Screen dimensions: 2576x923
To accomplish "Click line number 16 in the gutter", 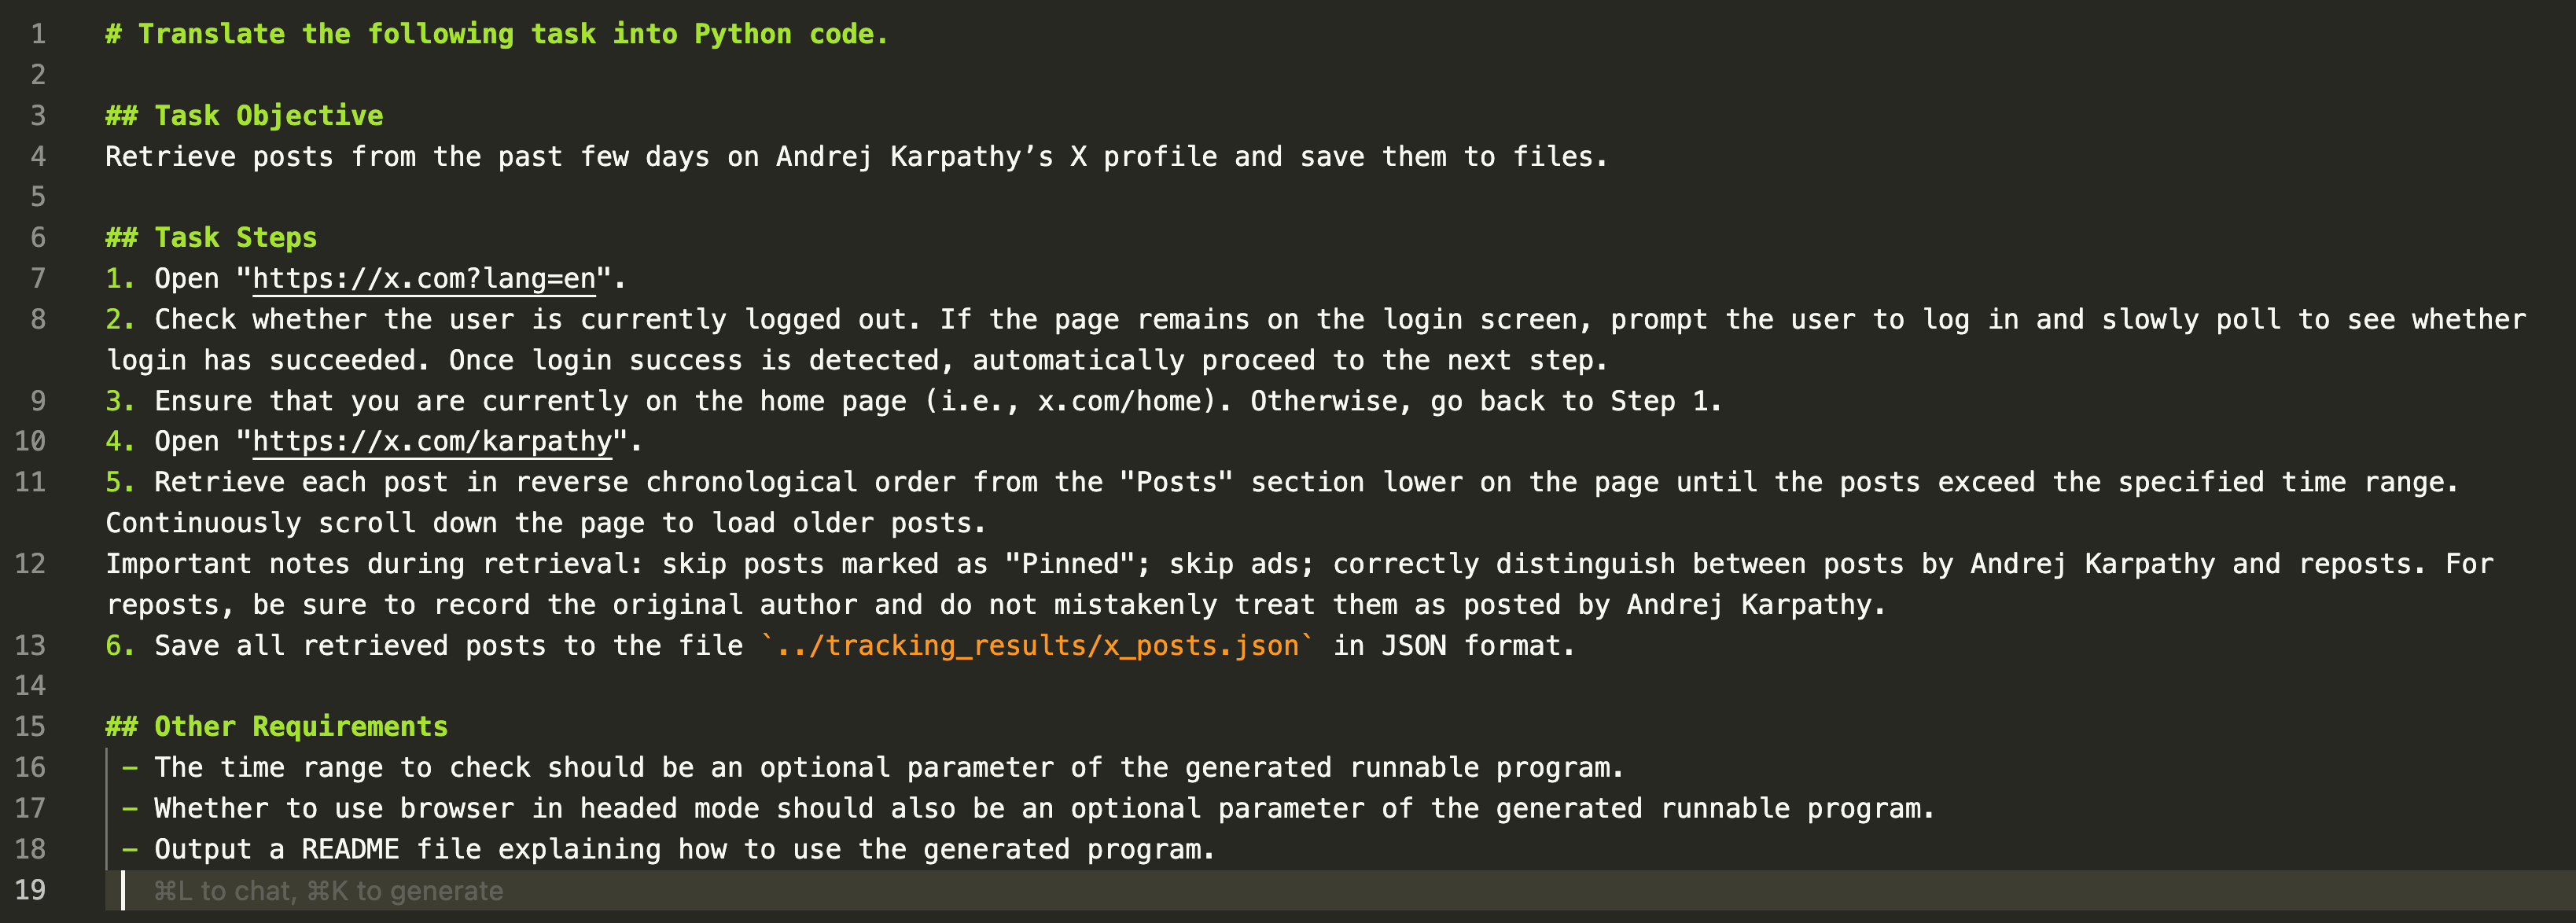I will tap(30, 767).
